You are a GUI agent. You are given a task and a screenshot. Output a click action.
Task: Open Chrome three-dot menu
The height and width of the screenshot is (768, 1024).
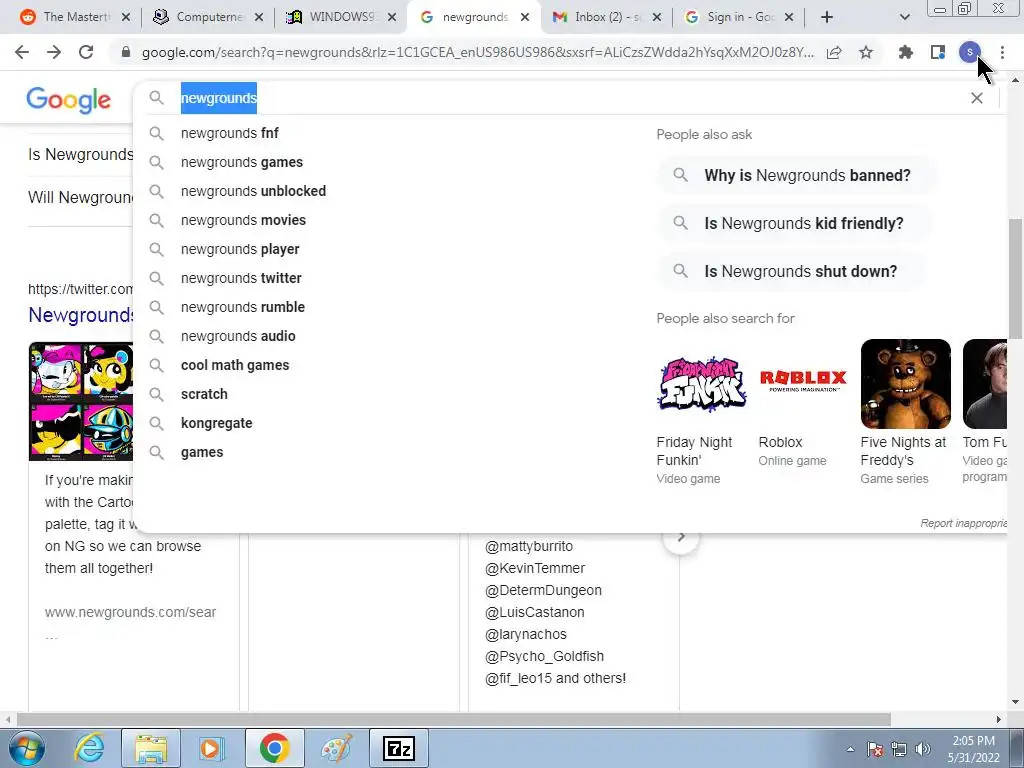[x=1002, y=52]
